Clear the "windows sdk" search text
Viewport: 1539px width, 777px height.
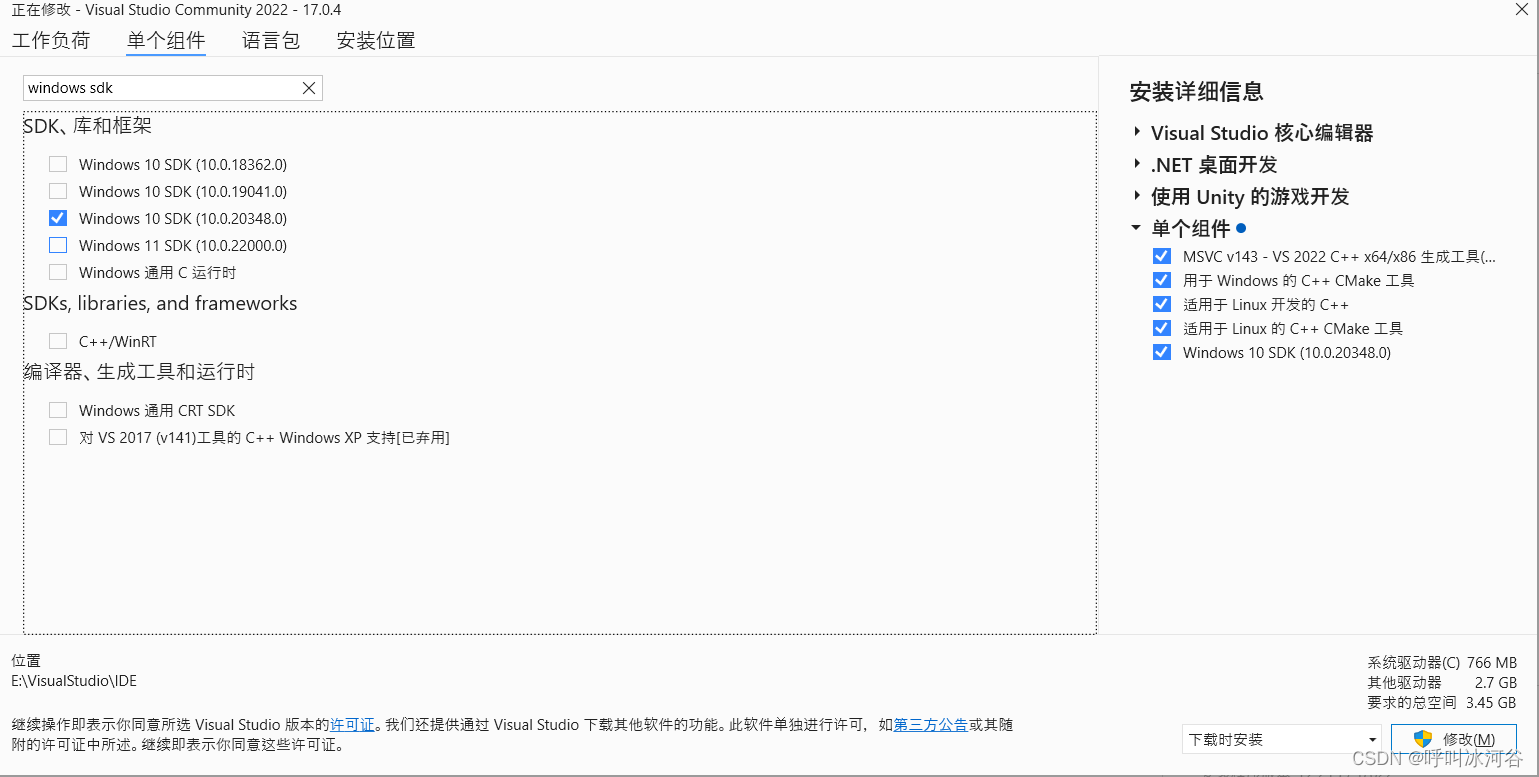(309, 88)
